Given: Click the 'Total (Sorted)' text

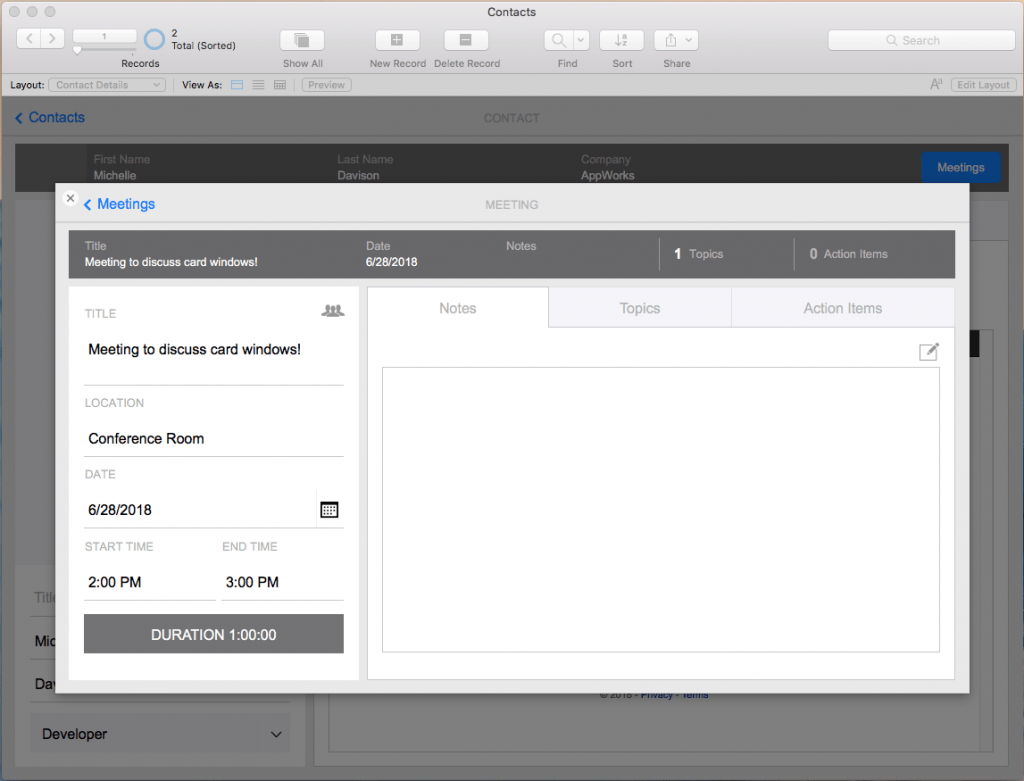Looking at the screenshot, I should click(x=204, y=46).
